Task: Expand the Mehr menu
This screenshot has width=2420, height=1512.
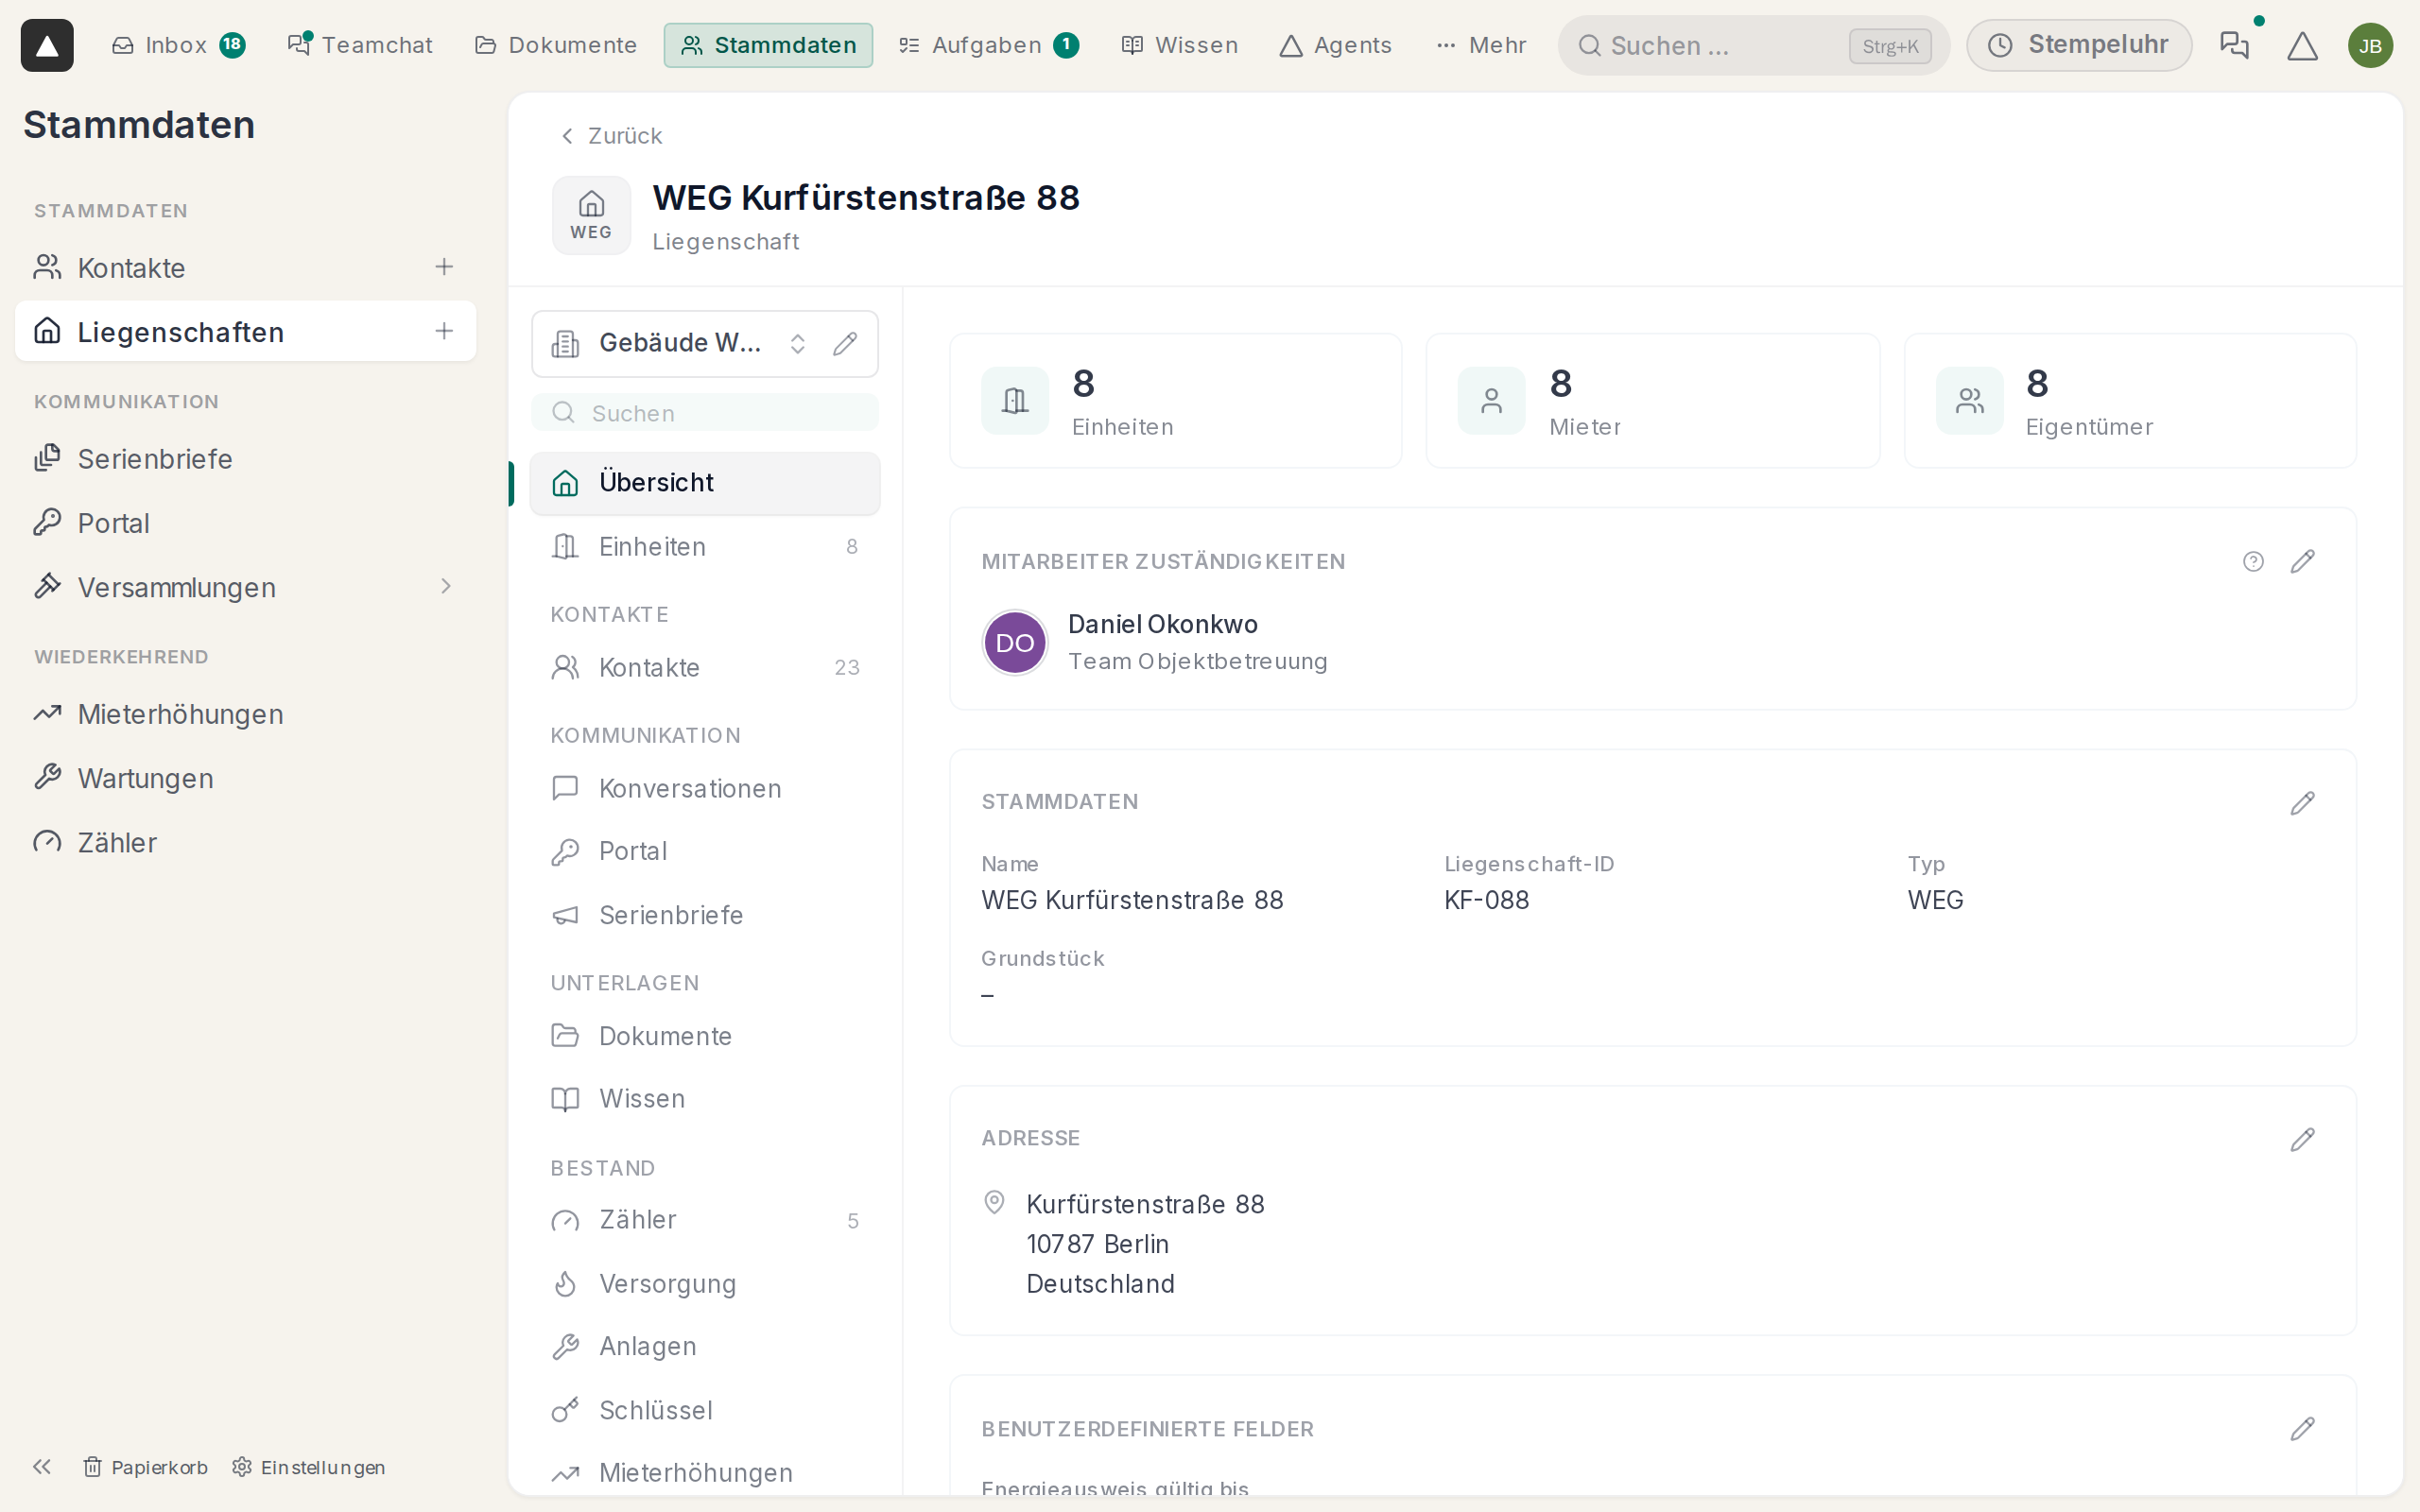Action: [1481, 45]
